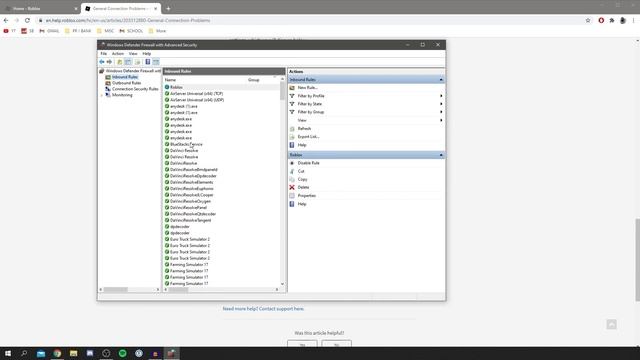Open the SCHOOL bookmark
The height and width of the screenshot is (360, 640).
click(x=131, y=31)
